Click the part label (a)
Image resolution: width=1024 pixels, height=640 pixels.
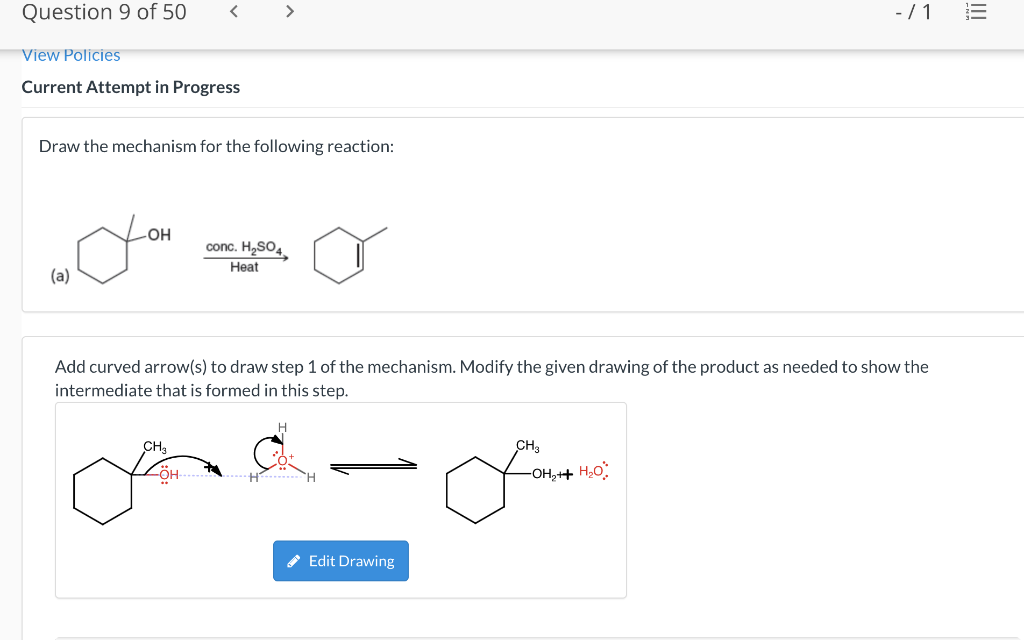pos(59,274)
